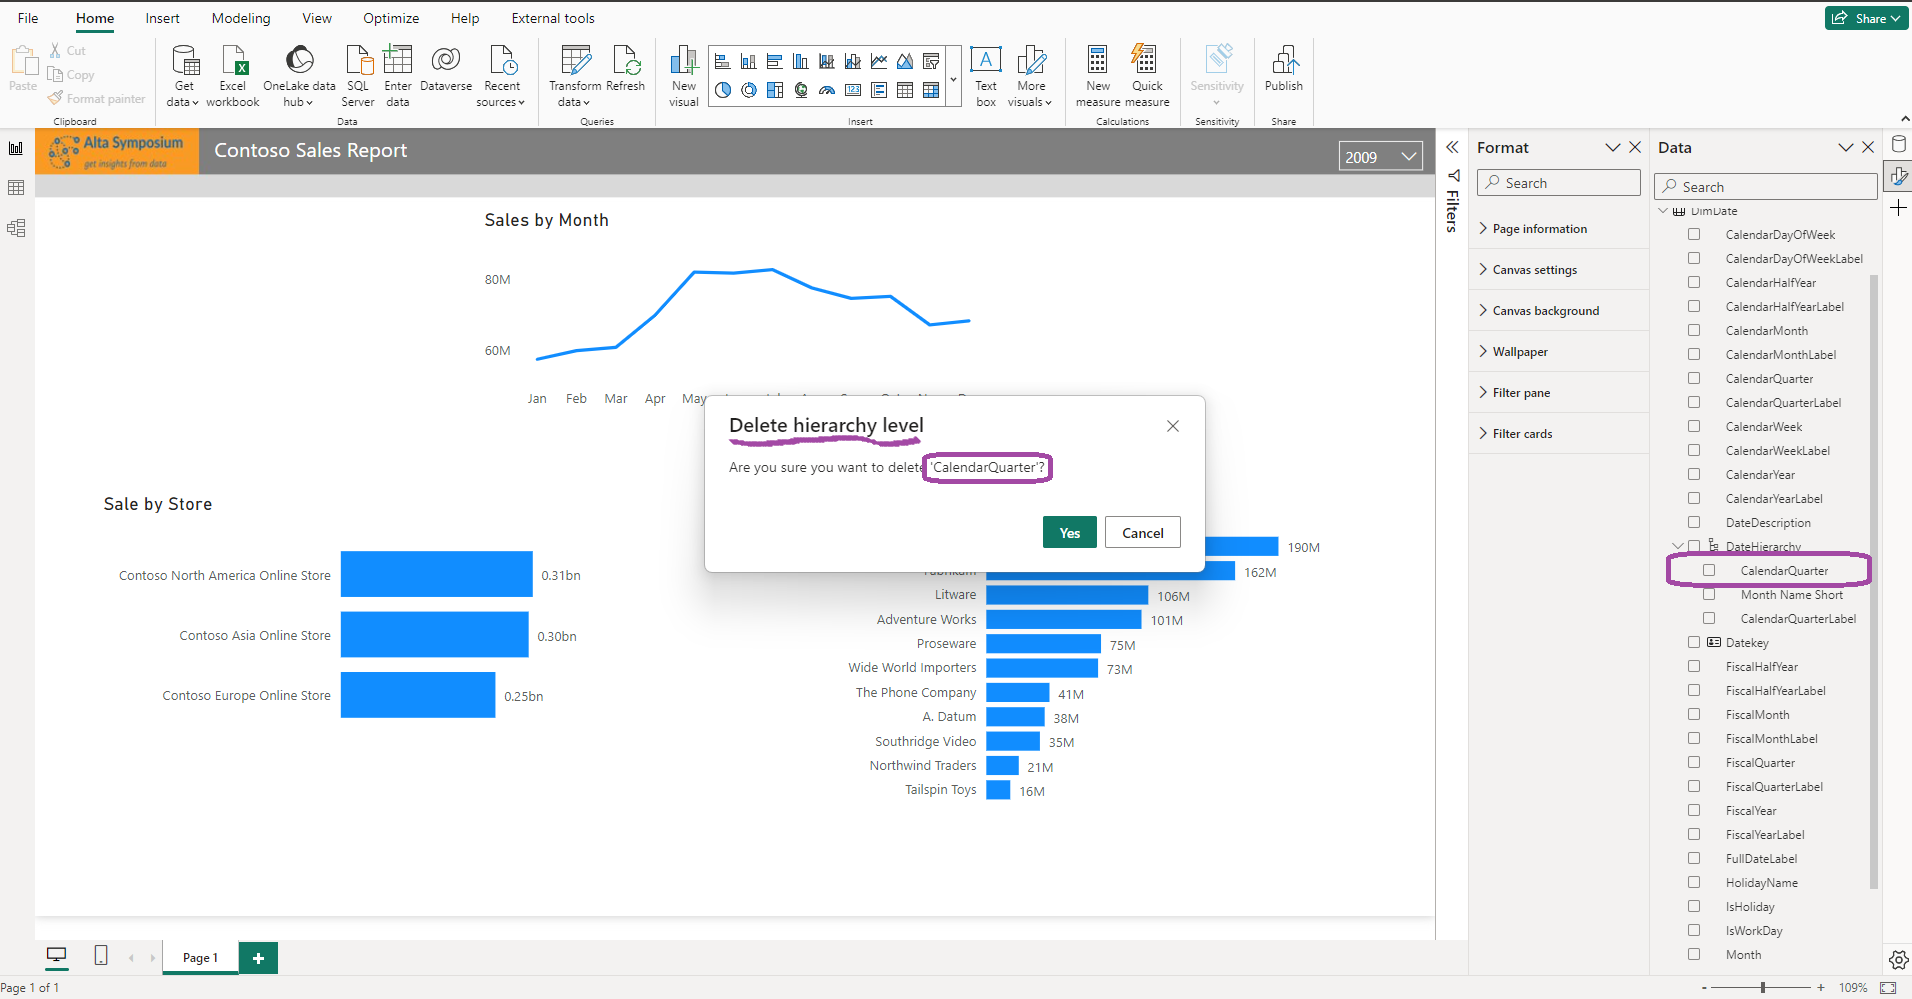Open the Modeling ribbon tab
Image resolution: width=1912 pixels, height=999 pixels.
pyautogui.click(x=241, y=18)
